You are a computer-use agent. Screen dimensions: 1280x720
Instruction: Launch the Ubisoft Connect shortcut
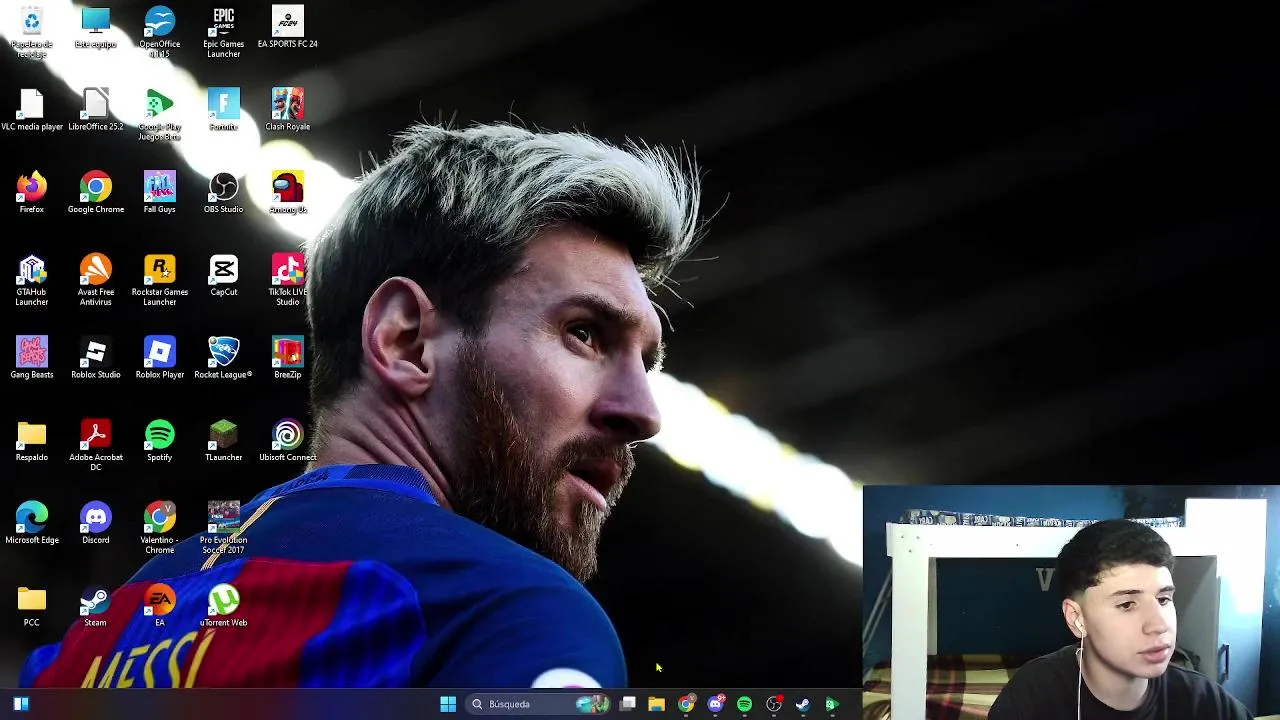click(288, 441)
